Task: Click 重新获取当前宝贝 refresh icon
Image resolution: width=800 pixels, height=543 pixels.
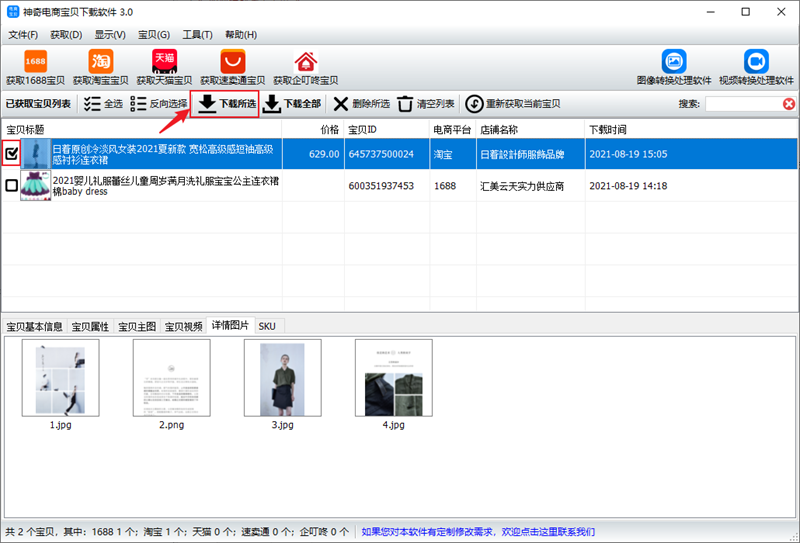Action: (474, 104)
